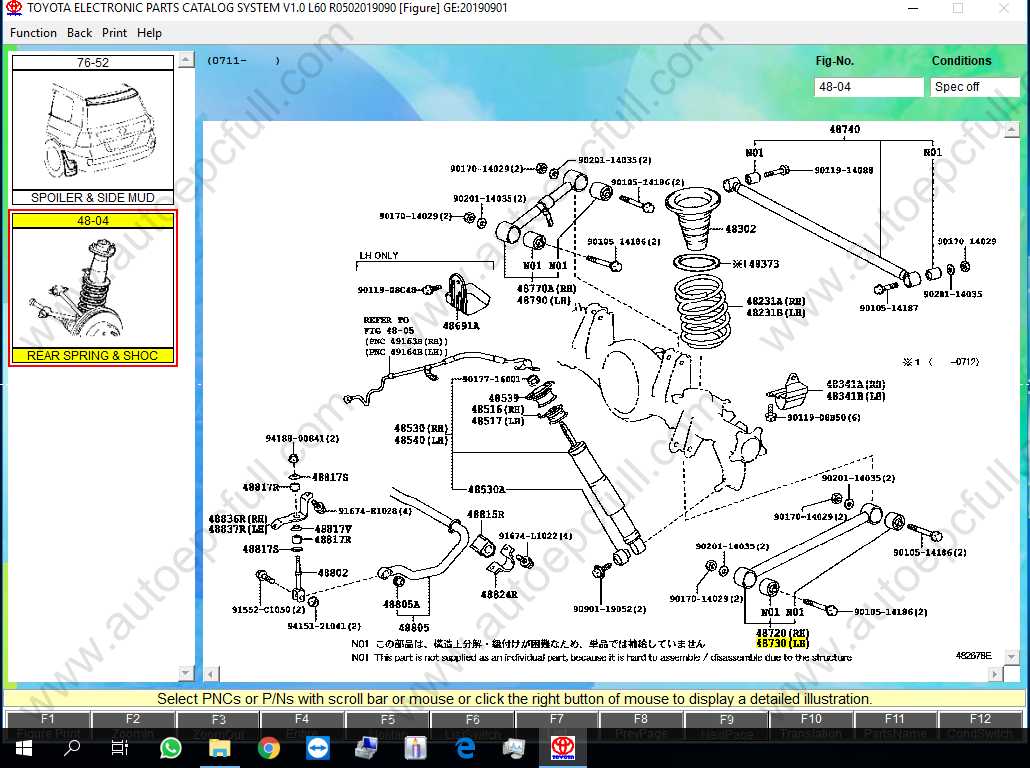Open Task View in the taskbar
1030x768 pixels.
[120, 748]
